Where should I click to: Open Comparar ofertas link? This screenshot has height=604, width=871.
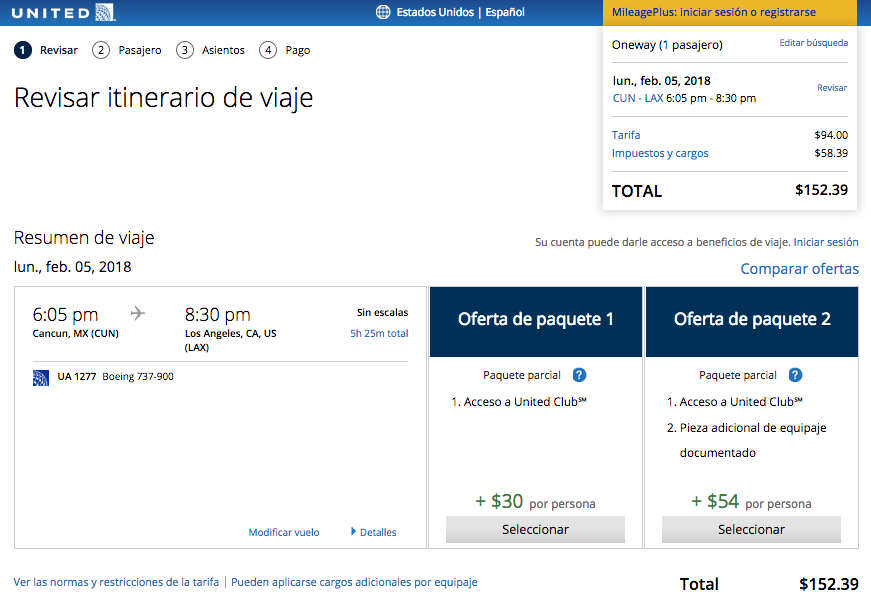[x=800, y=269]
